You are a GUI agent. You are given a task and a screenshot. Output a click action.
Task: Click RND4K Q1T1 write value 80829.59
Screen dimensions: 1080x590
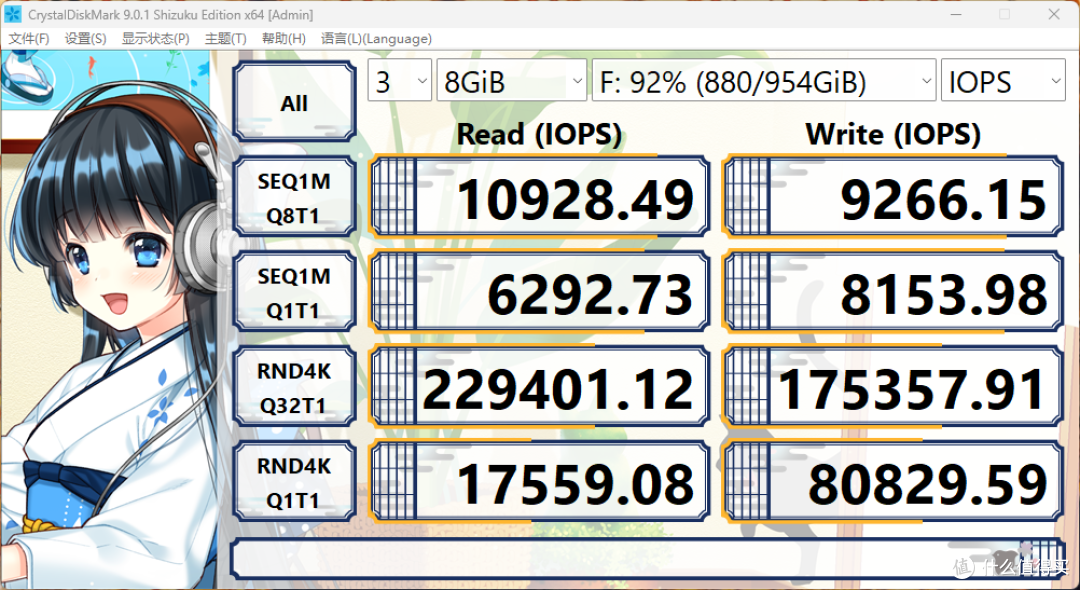click(x=893, y=482)
